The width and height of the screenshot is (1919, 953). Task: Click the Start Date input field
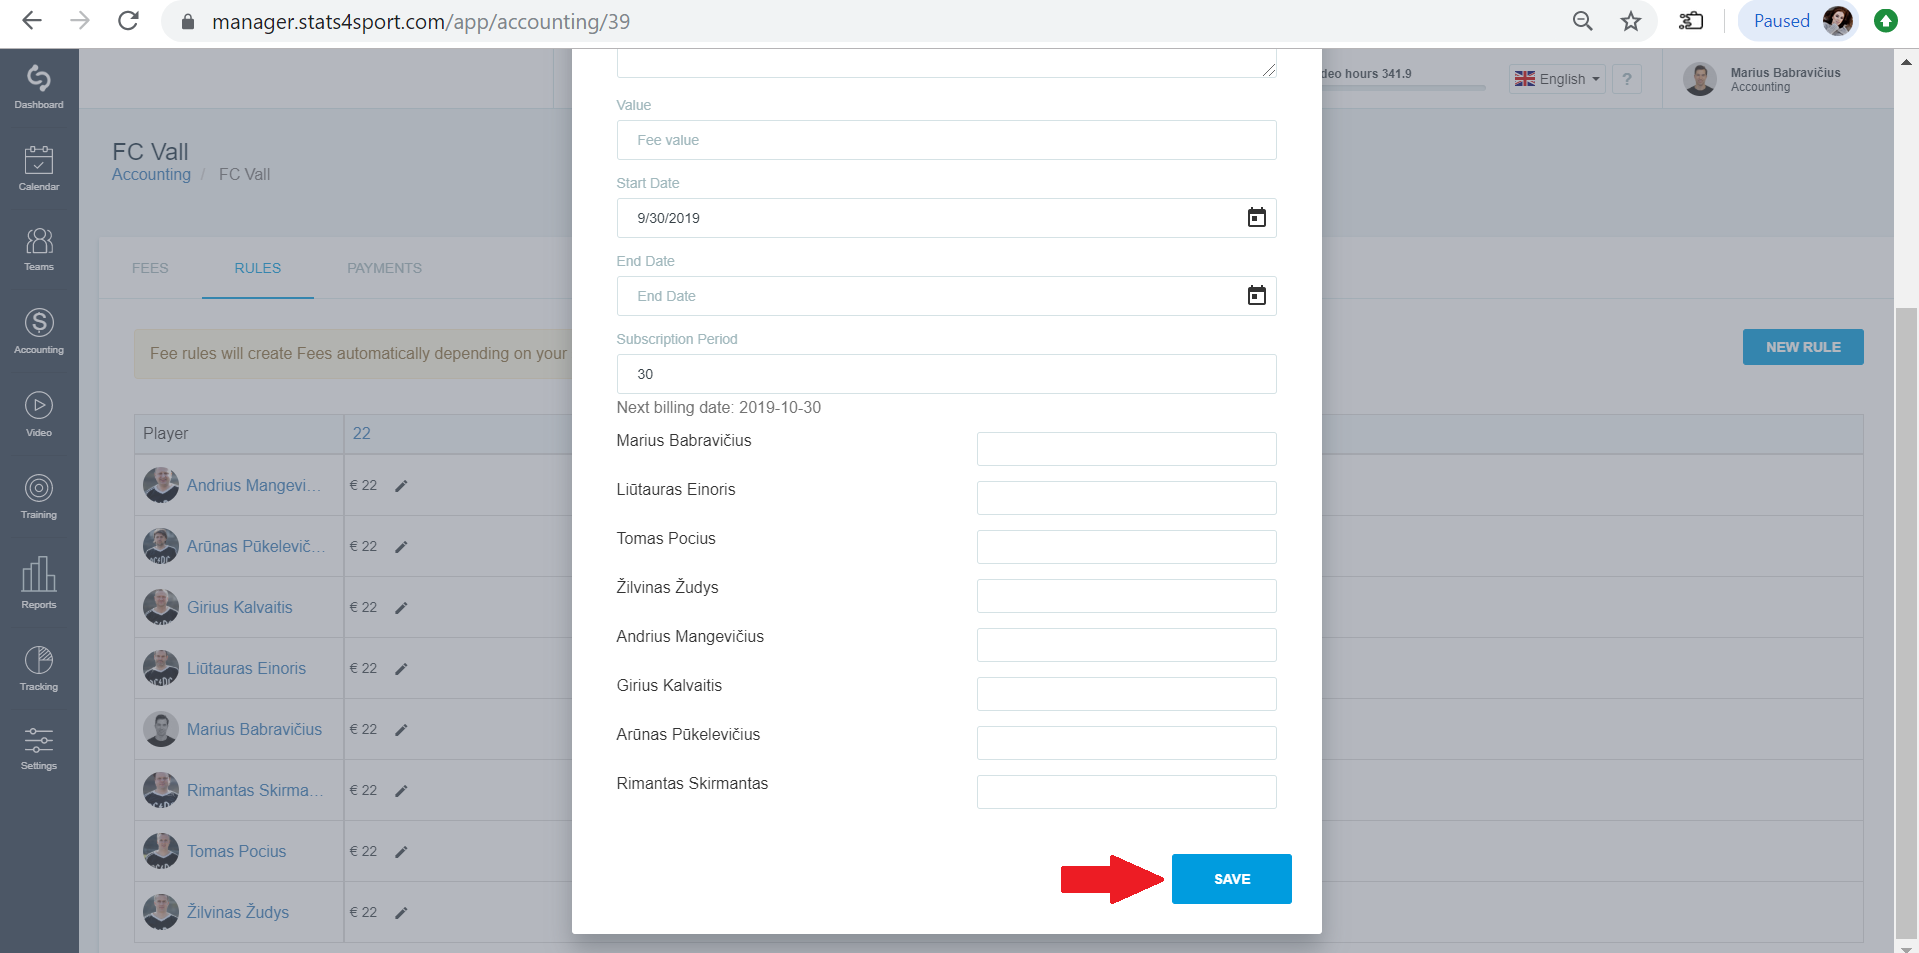(x=946, y=218)
